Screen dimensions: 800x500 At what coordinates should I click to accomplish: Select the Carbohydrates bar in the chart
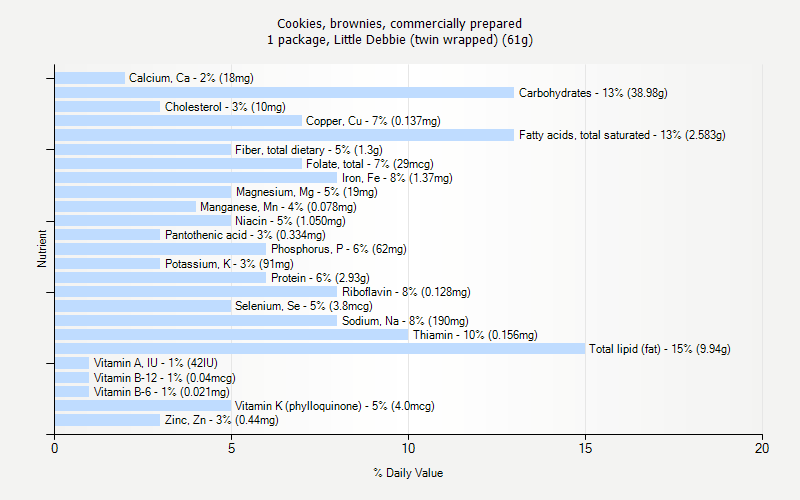[285, 93]
